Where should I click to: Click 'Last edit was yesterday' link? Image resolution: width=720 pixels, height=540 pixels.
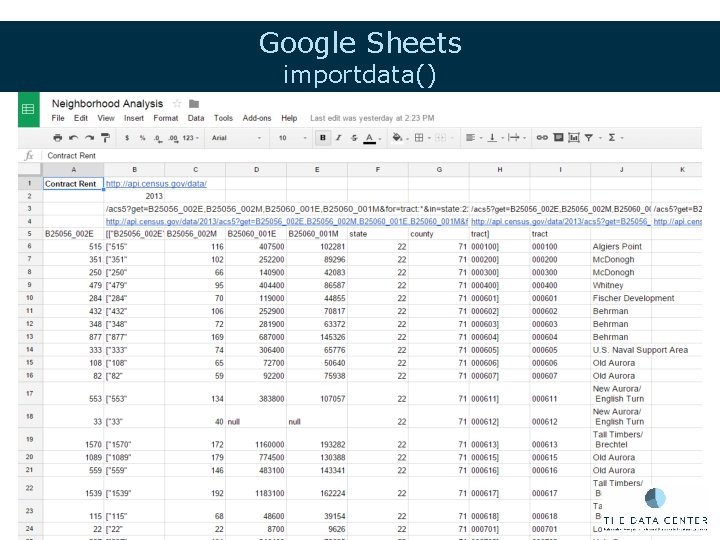tap(372, 118)
